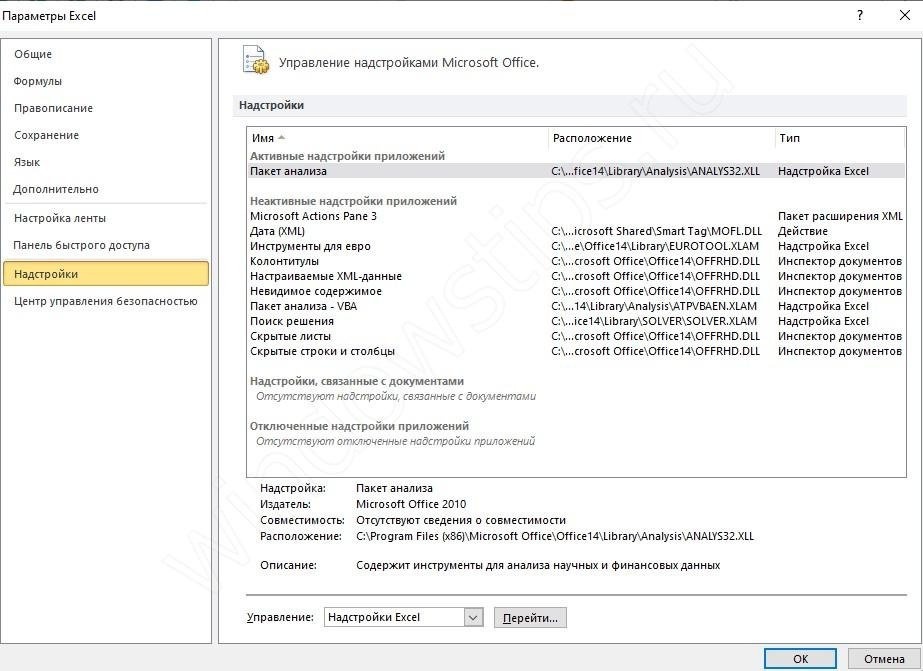Sort the list by the Имя column header

coord(263,138)
